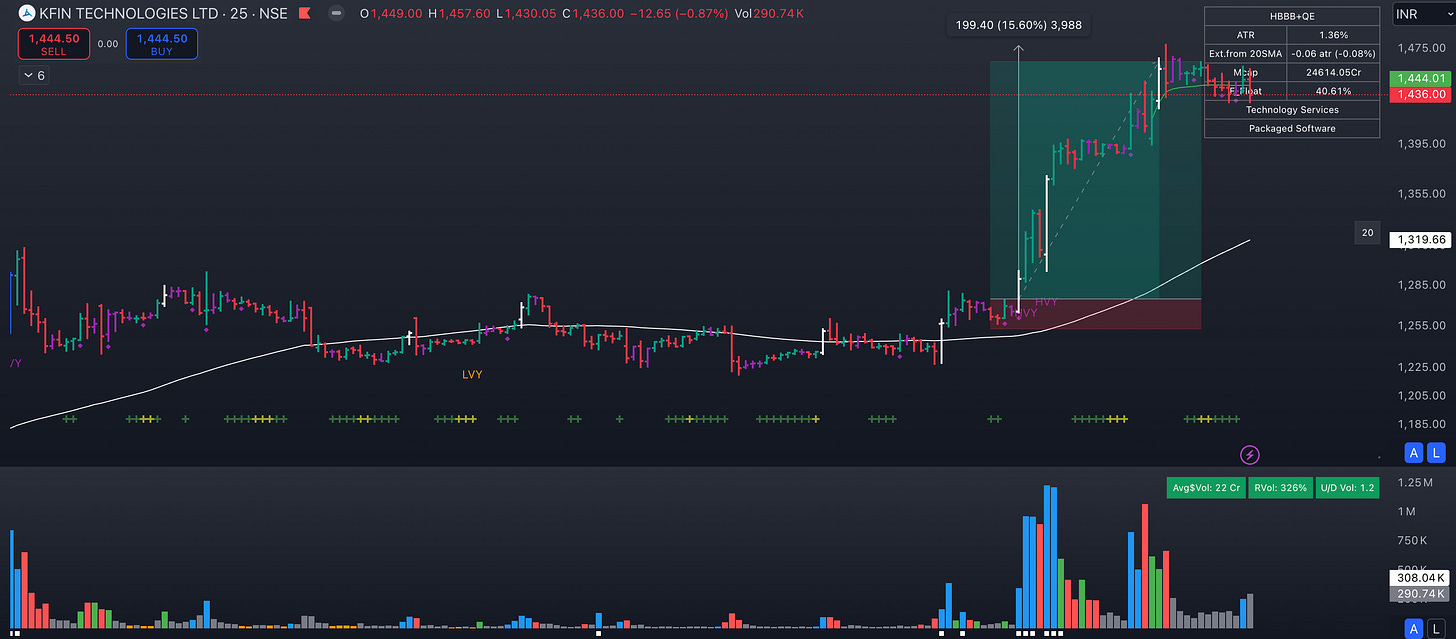The height and width of the screenshot is (639, 1456).
Task: Click the 20 moving average tag
Action: [1367, 233]
